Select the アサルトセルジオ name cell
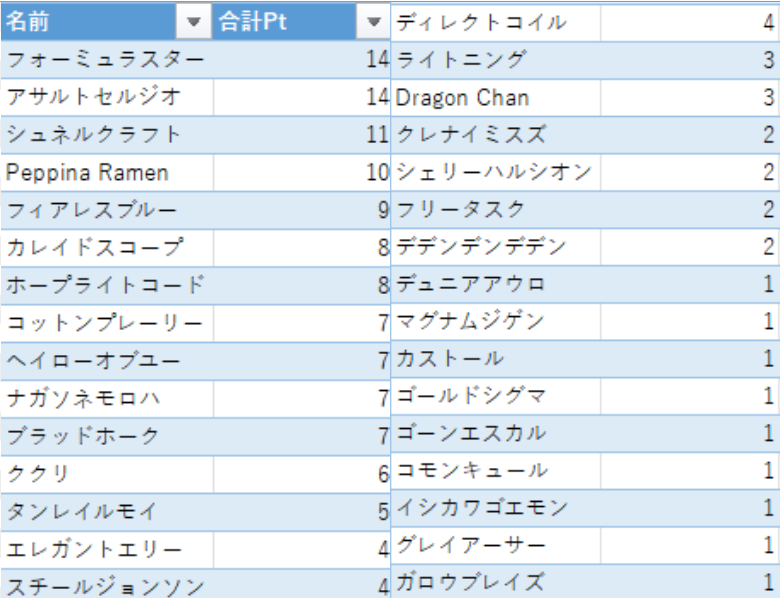Image resolution: width=780 pixels, height=598 pixels. (x=106, y=97)
